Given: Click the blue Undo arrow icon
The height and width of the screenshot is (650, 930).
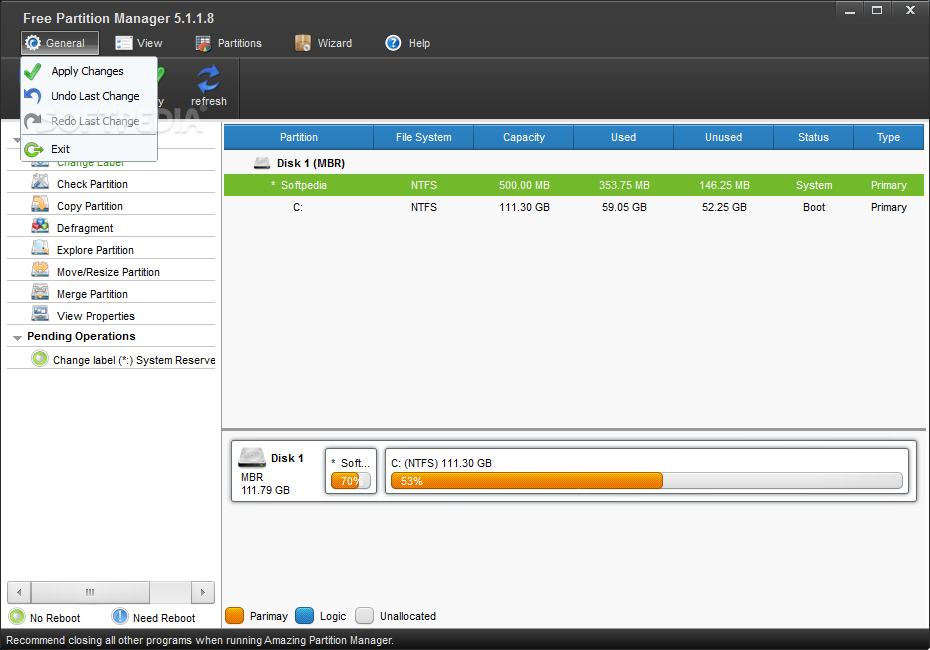Looking at the screenshot, I should [x=33, y=96].
